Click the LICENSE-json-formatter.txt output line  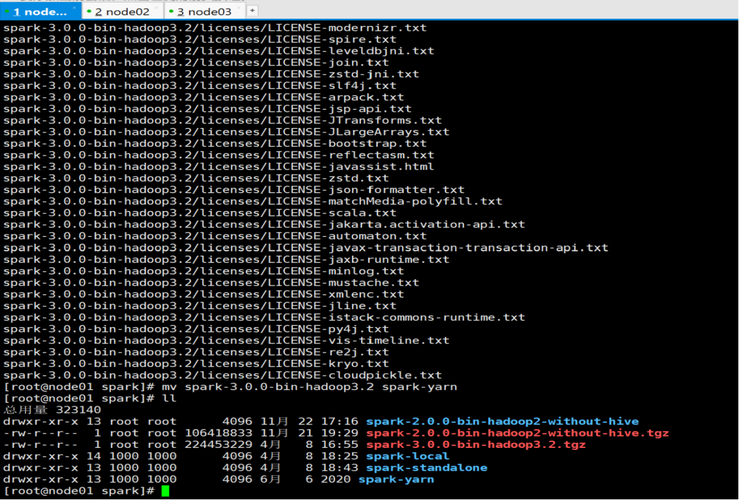click(234, 190)
